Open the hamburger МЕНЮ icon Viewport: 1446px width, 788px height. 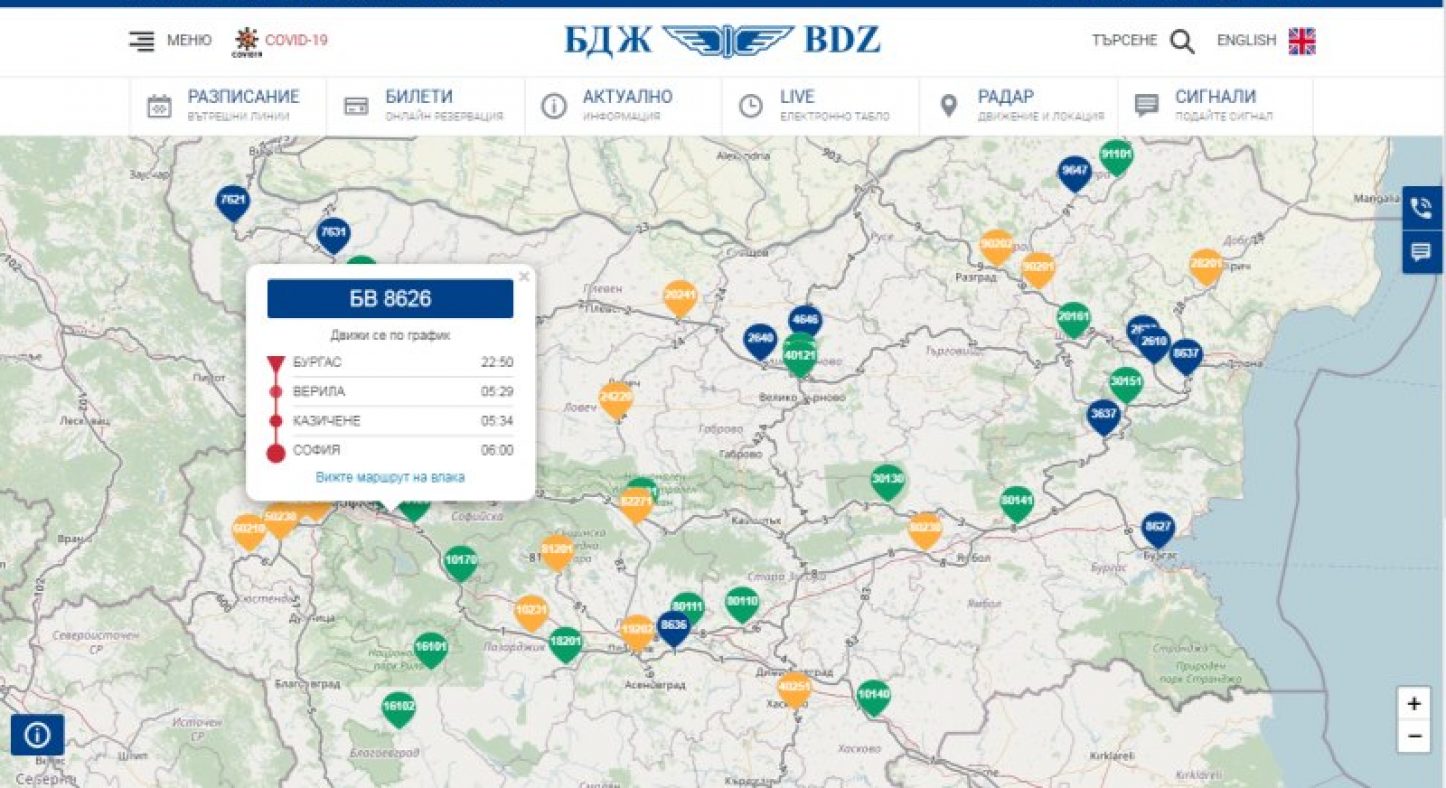tap(142, 41)
